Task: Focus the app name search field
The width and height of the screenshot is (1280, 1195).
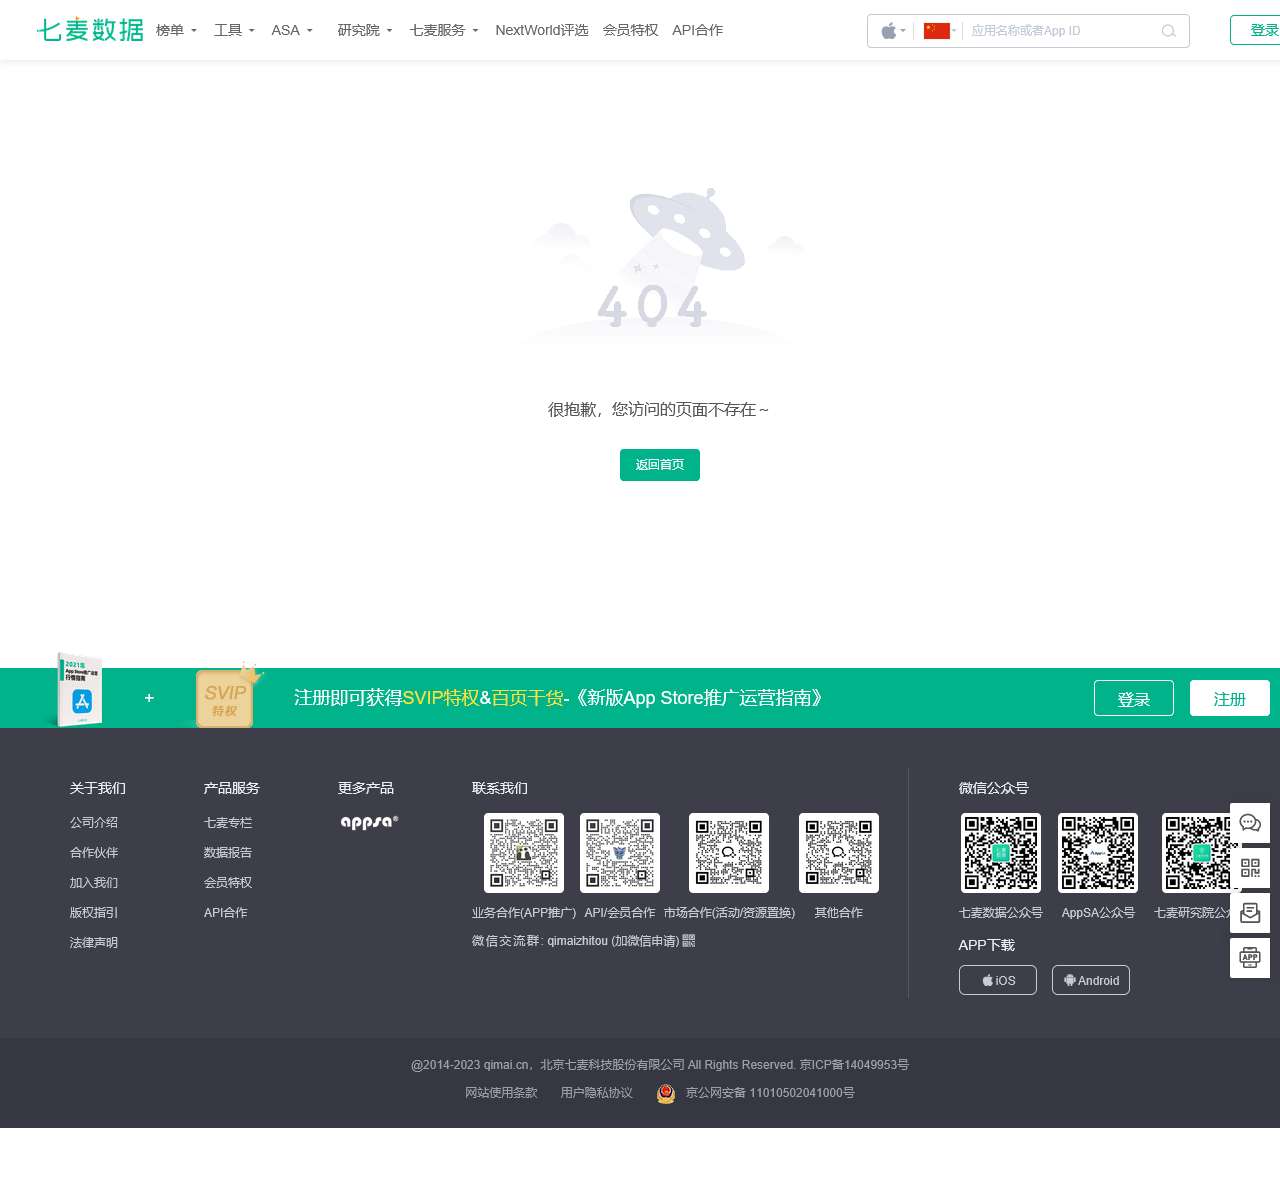Action: tap(1060, 31)
